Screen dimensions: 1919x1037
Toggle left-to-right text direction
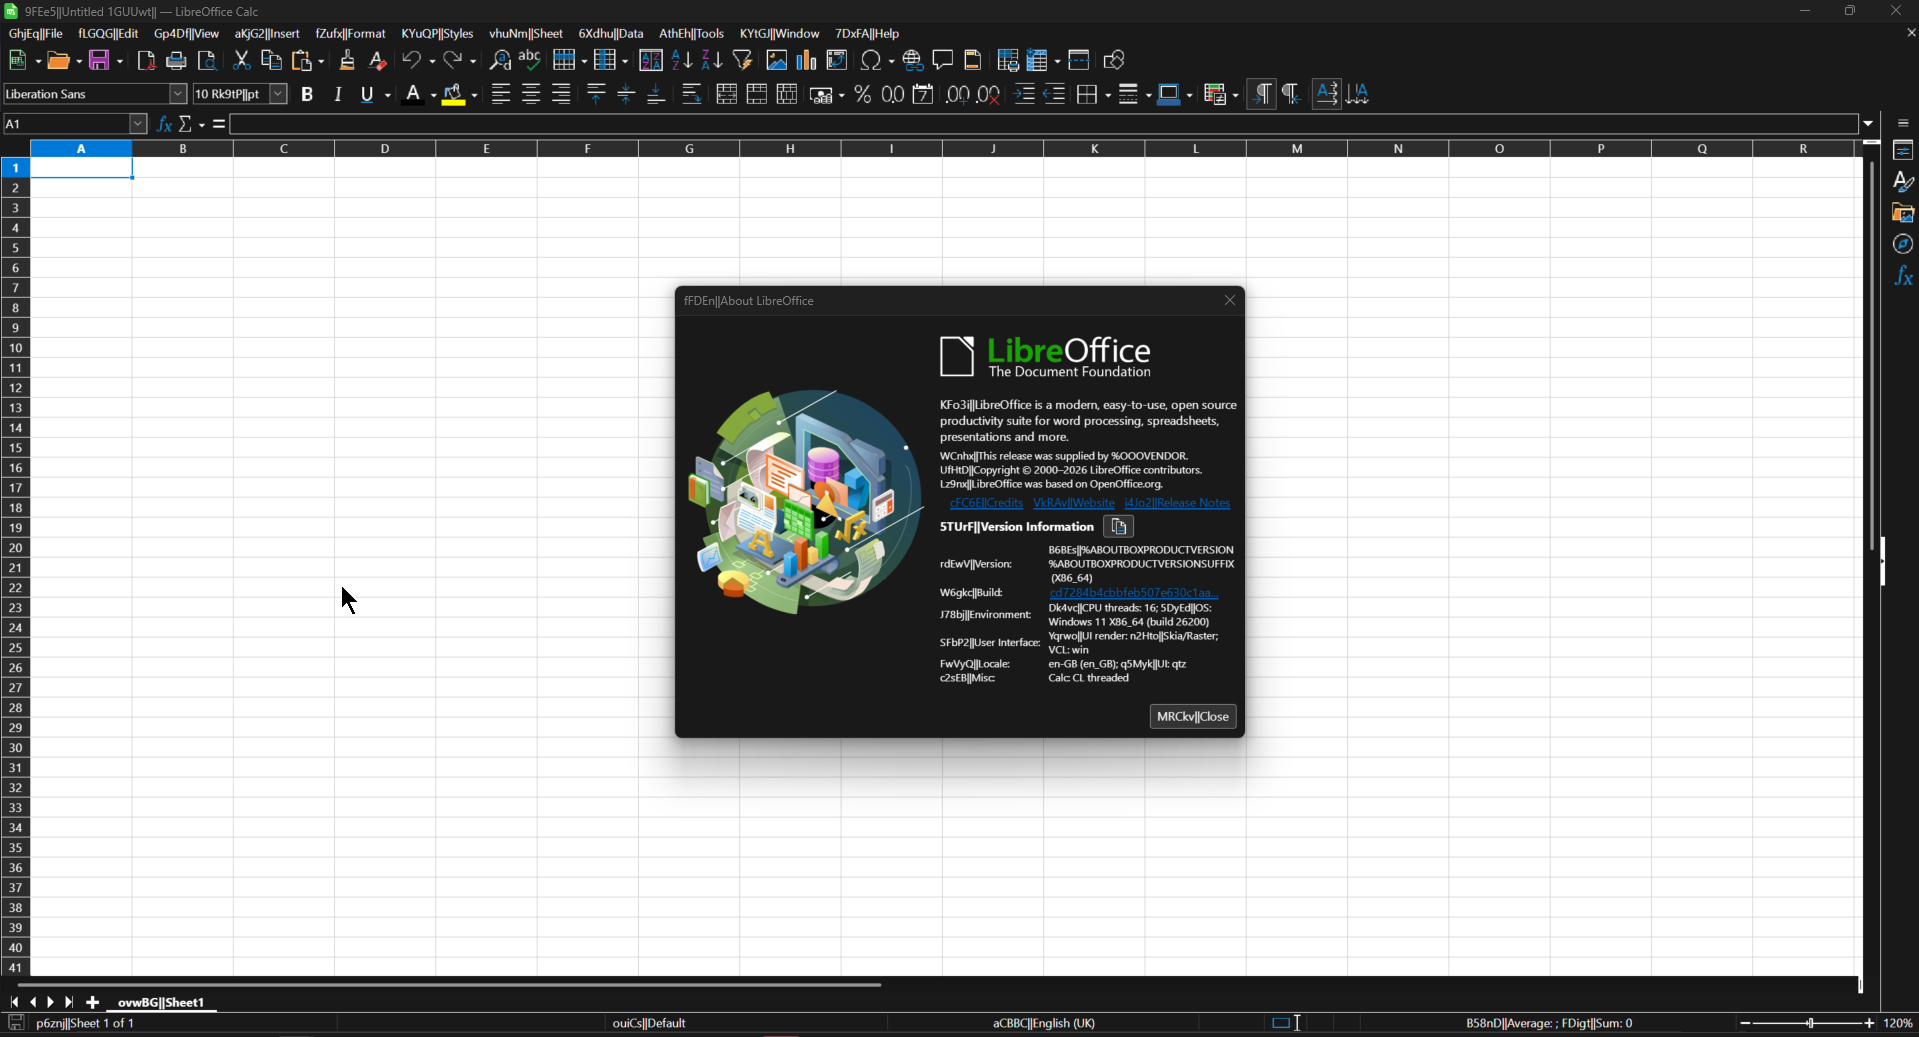pos(1262,94)
